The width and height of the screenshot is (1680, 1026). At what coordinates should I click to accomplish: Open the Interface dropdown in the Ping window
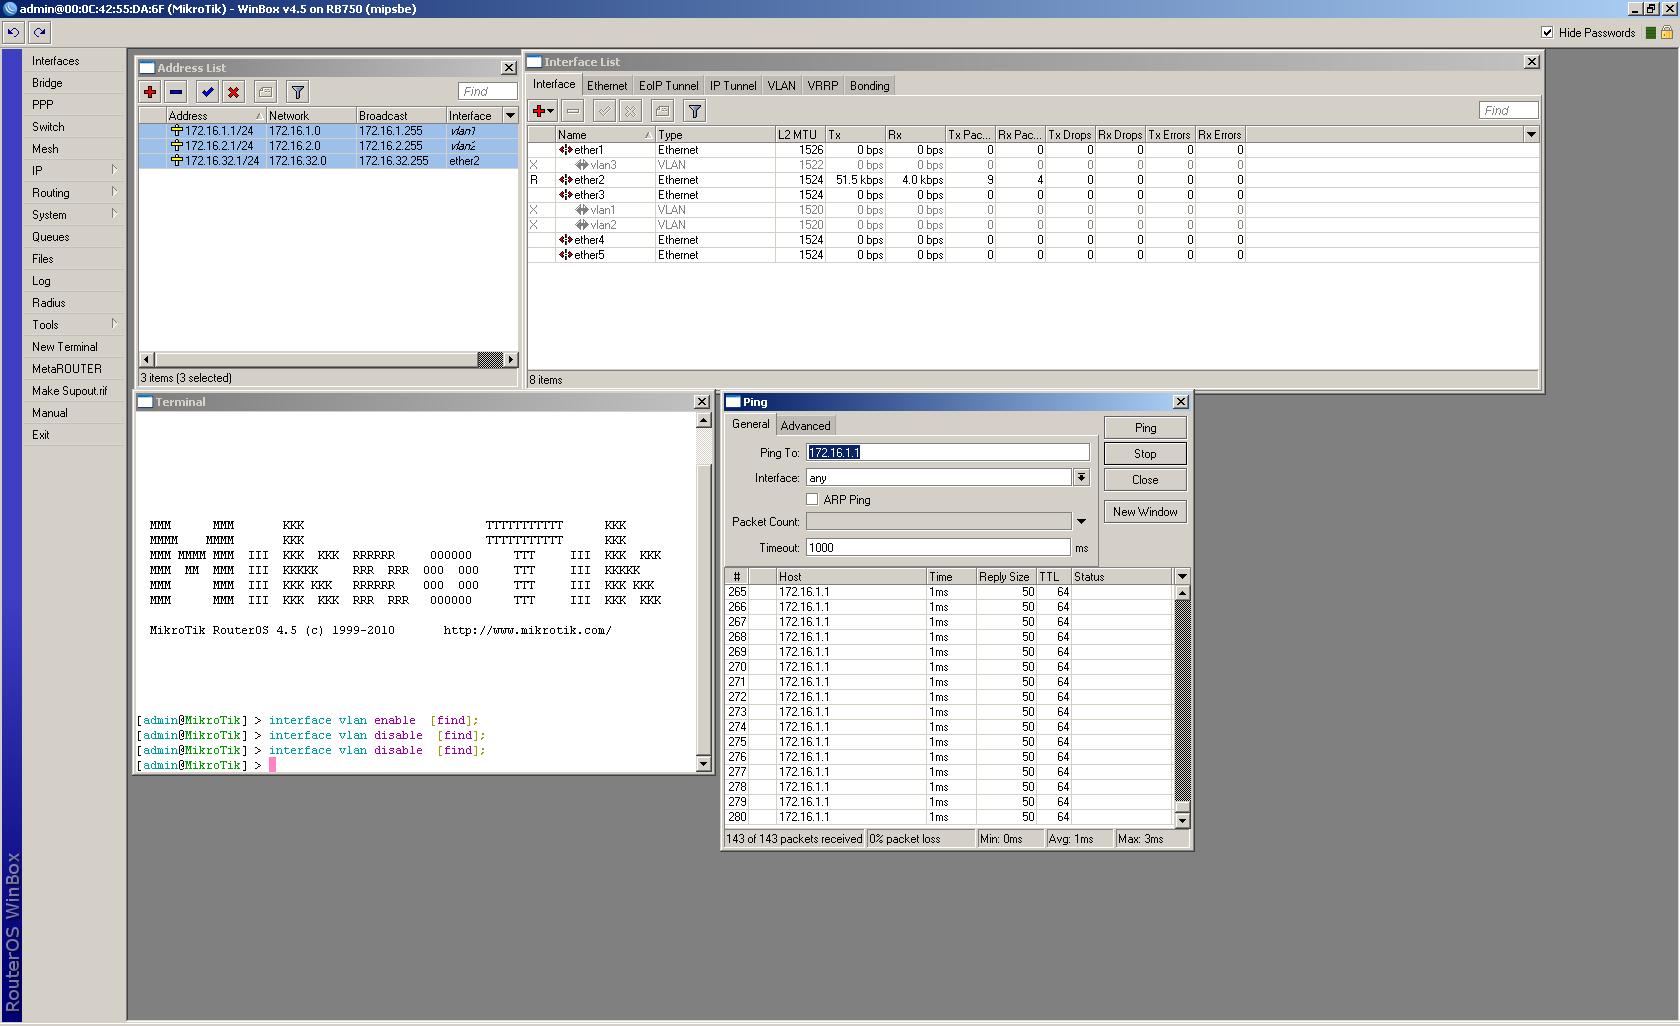coord(1081,478)
